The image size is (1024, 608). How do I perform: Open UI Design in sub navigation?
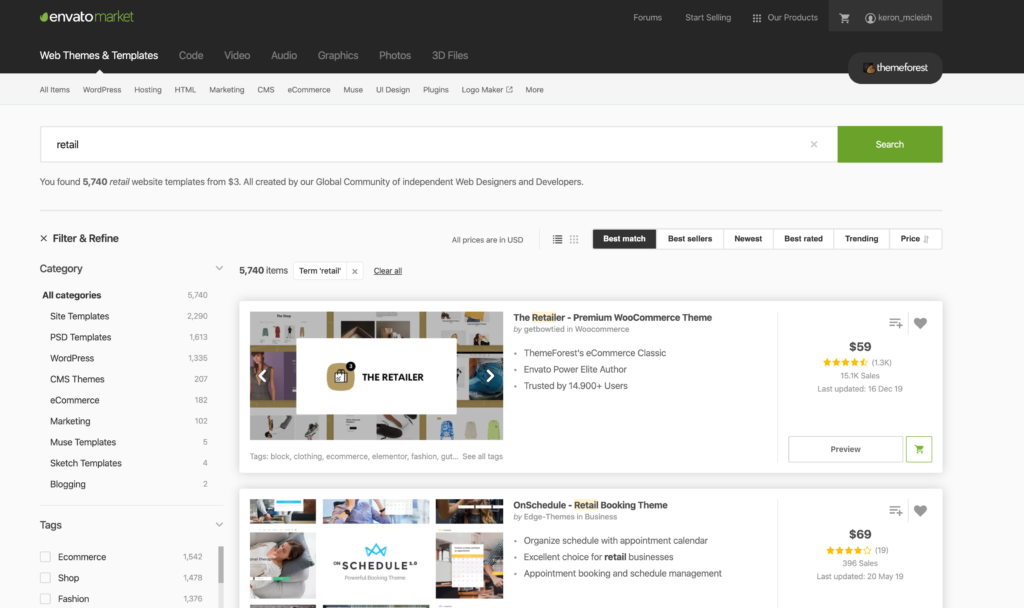point(392,90)
